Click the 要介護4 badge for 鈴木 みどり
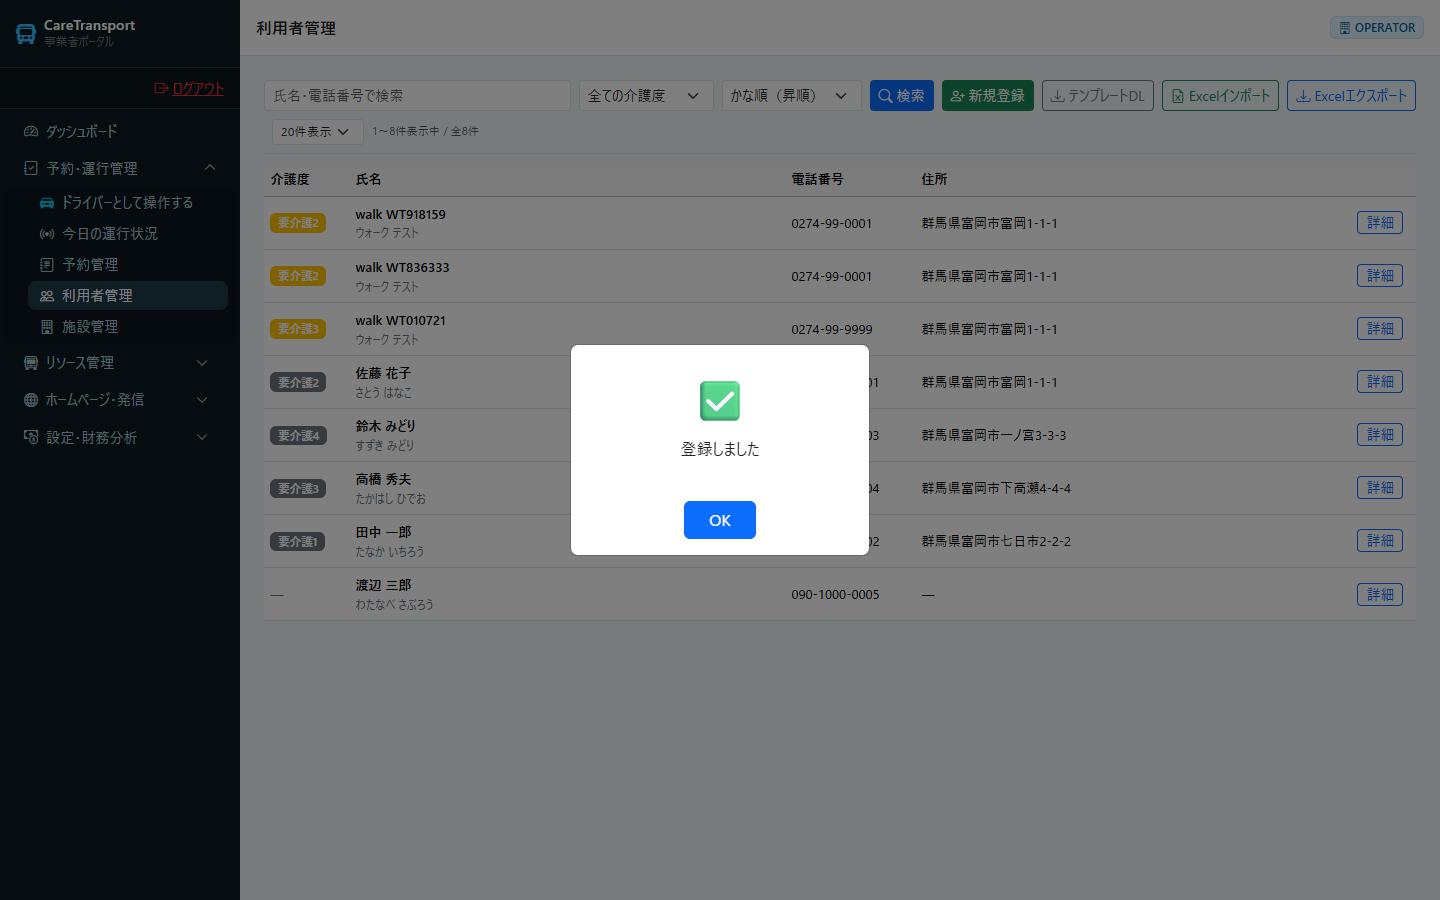Viewport: 1440px width, 900px height. [x=298, y=435]
